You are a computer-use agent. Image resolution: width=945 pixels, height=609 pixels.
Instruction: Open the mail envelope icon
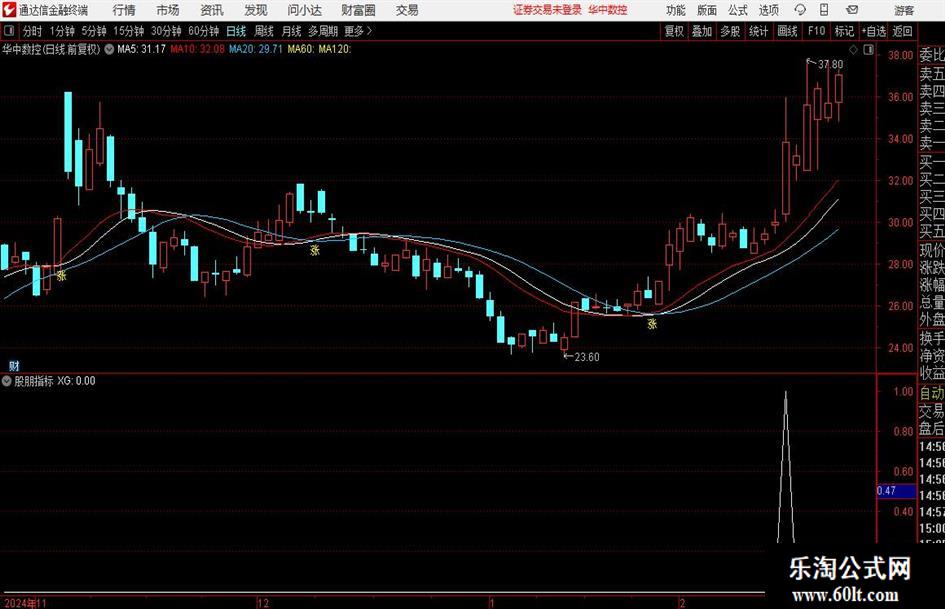pyautogui.click(x=852, y=10)
